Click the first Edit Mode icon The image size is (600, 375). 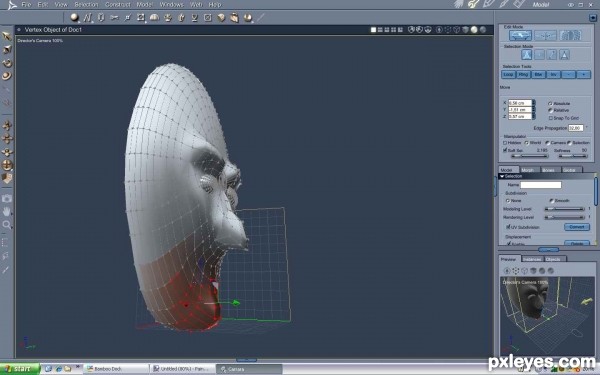pyautogui.click(x=520, y=36)
